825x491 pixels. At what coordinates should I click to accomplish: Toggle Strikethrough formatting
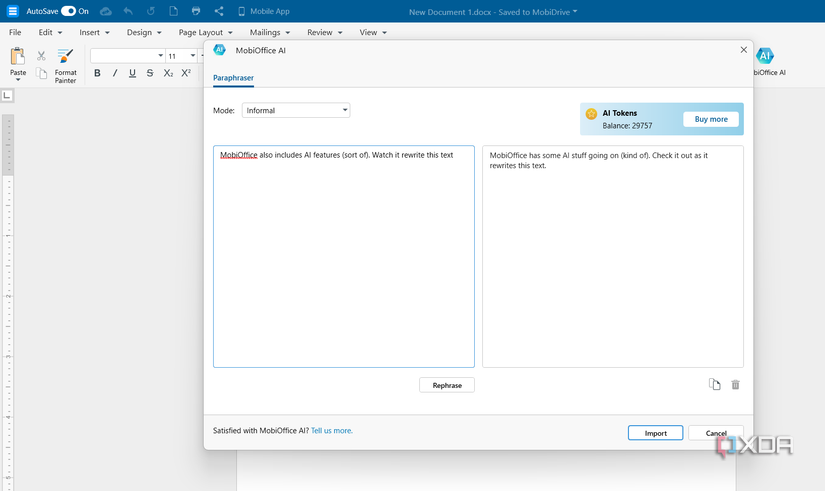150,73
